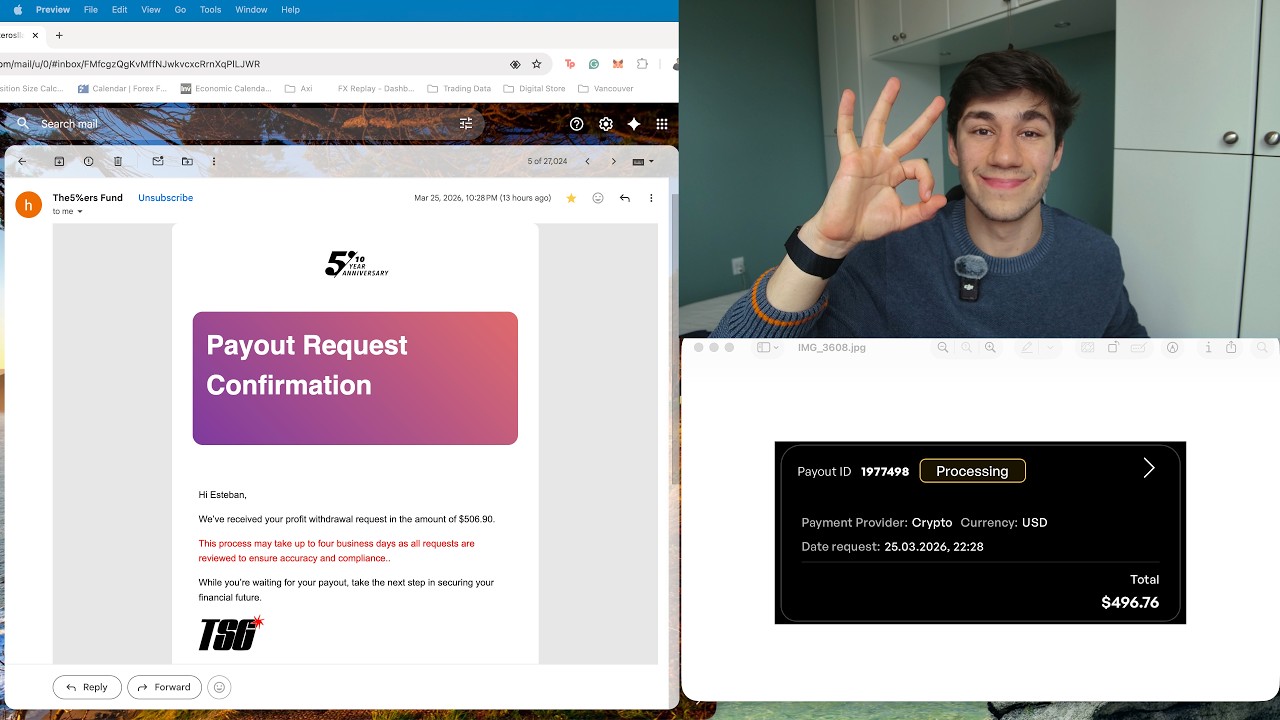This screenshot has width=1280, height=720.
Task: Open input tools keyboard dropdown
Action: pyautogui.click(x=644, y=161)
